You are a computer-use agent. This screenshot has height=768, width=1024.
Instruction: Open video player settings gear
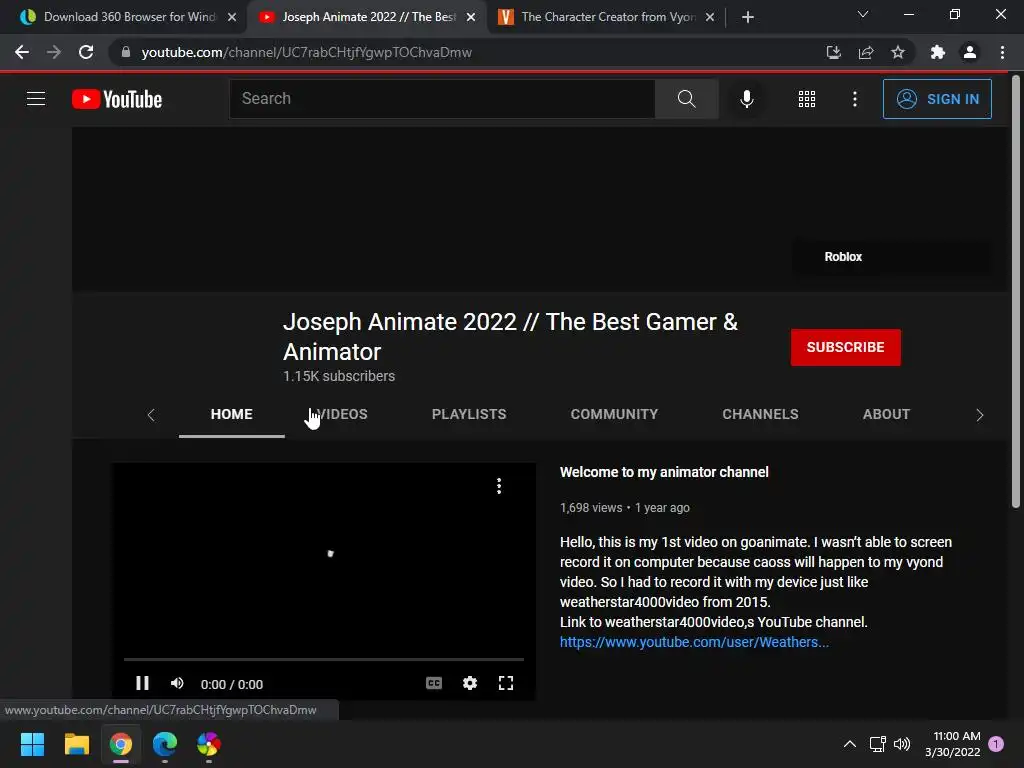click(x=470, y=683)
